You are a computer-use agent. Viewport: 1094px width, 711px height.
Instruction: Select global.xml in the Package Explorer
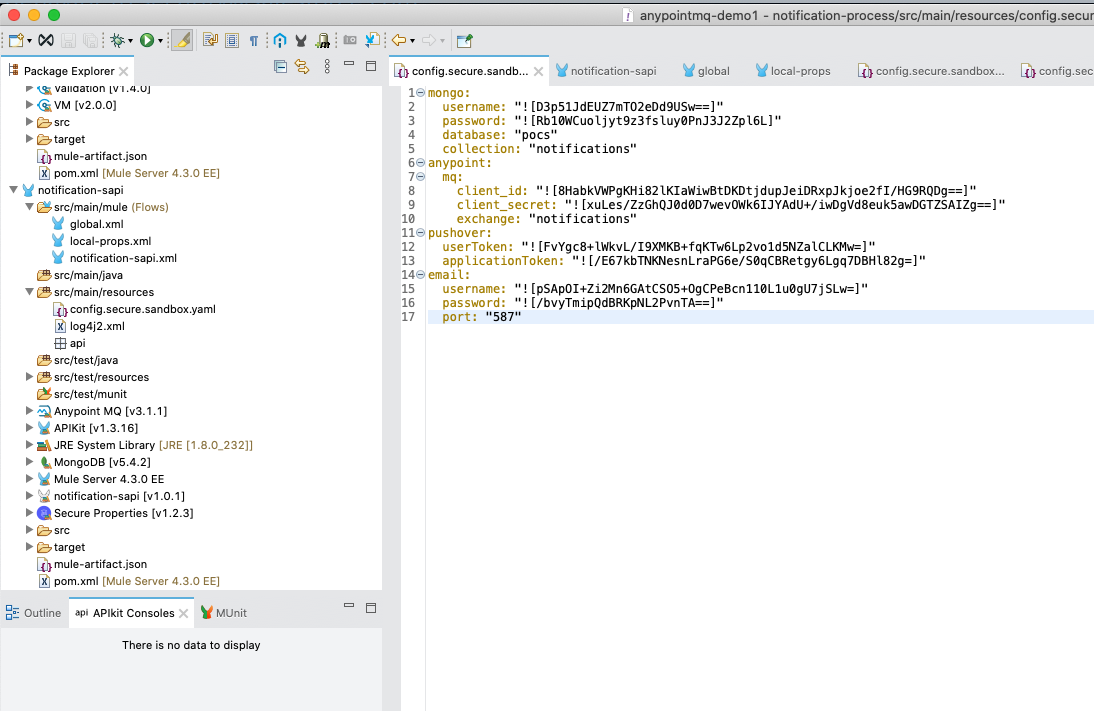point(96,224)
